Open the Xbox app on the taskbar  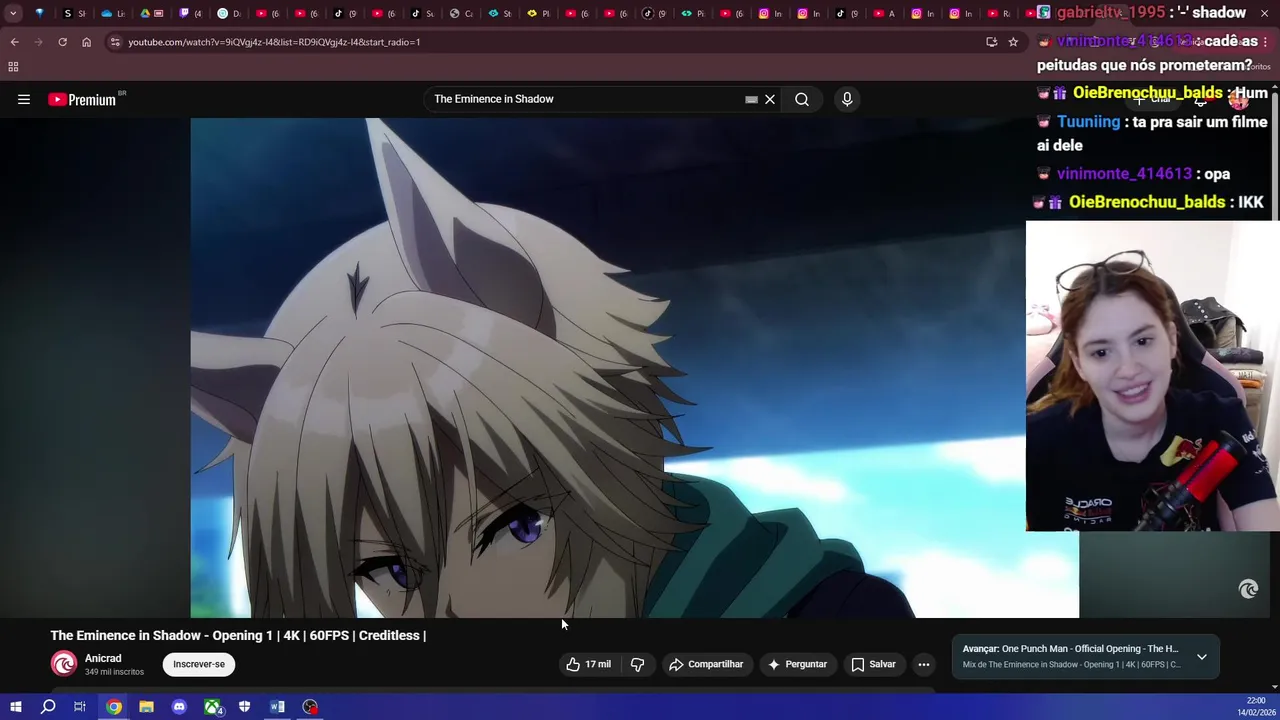click(212, 707)
